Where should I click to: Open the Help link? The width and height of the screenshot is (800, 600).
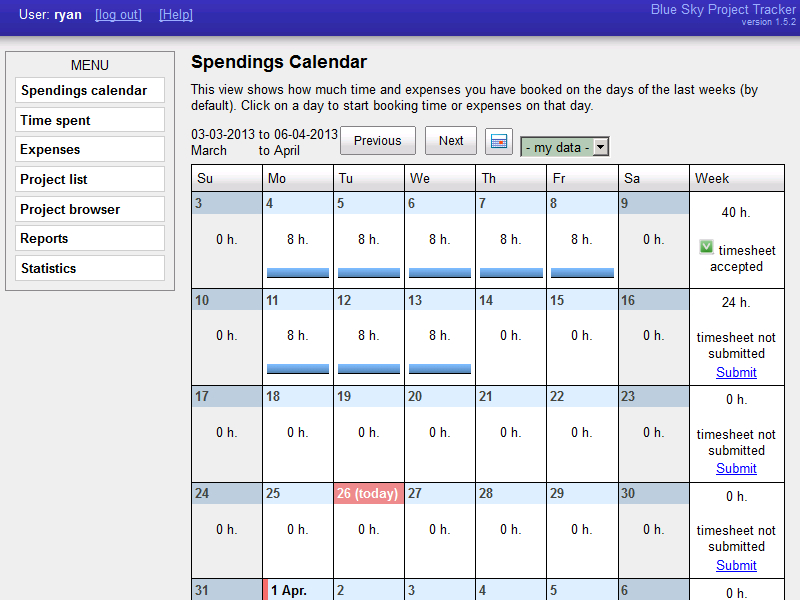point(176,14)
